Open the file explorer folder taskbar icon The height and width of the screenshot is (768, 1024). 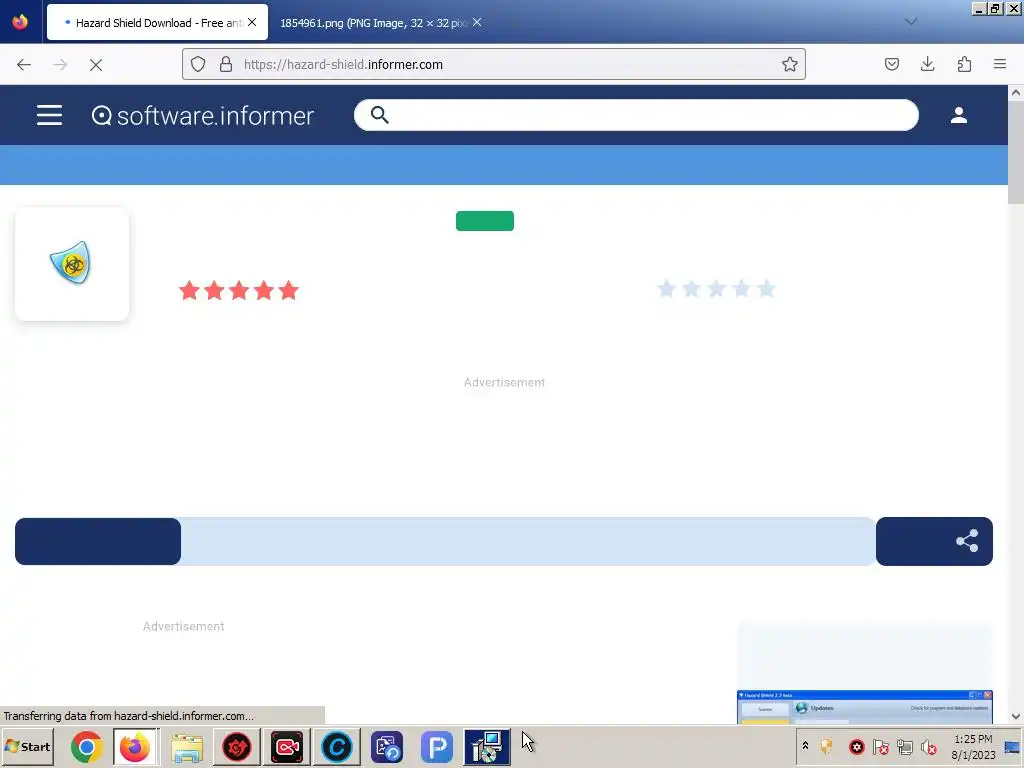tap(187, 746)
